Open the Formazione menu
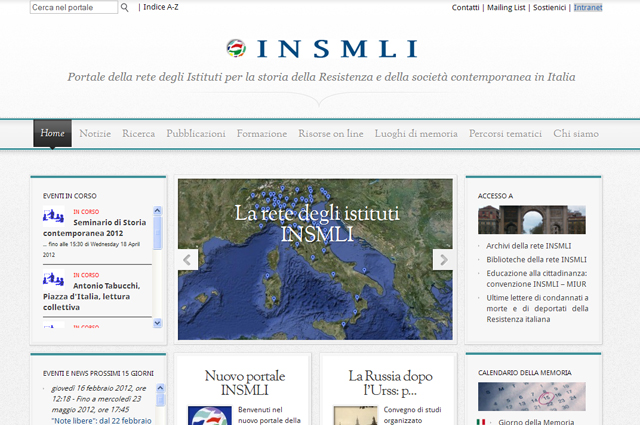Screen dimensions: 640x425 [x=262, y=134]
